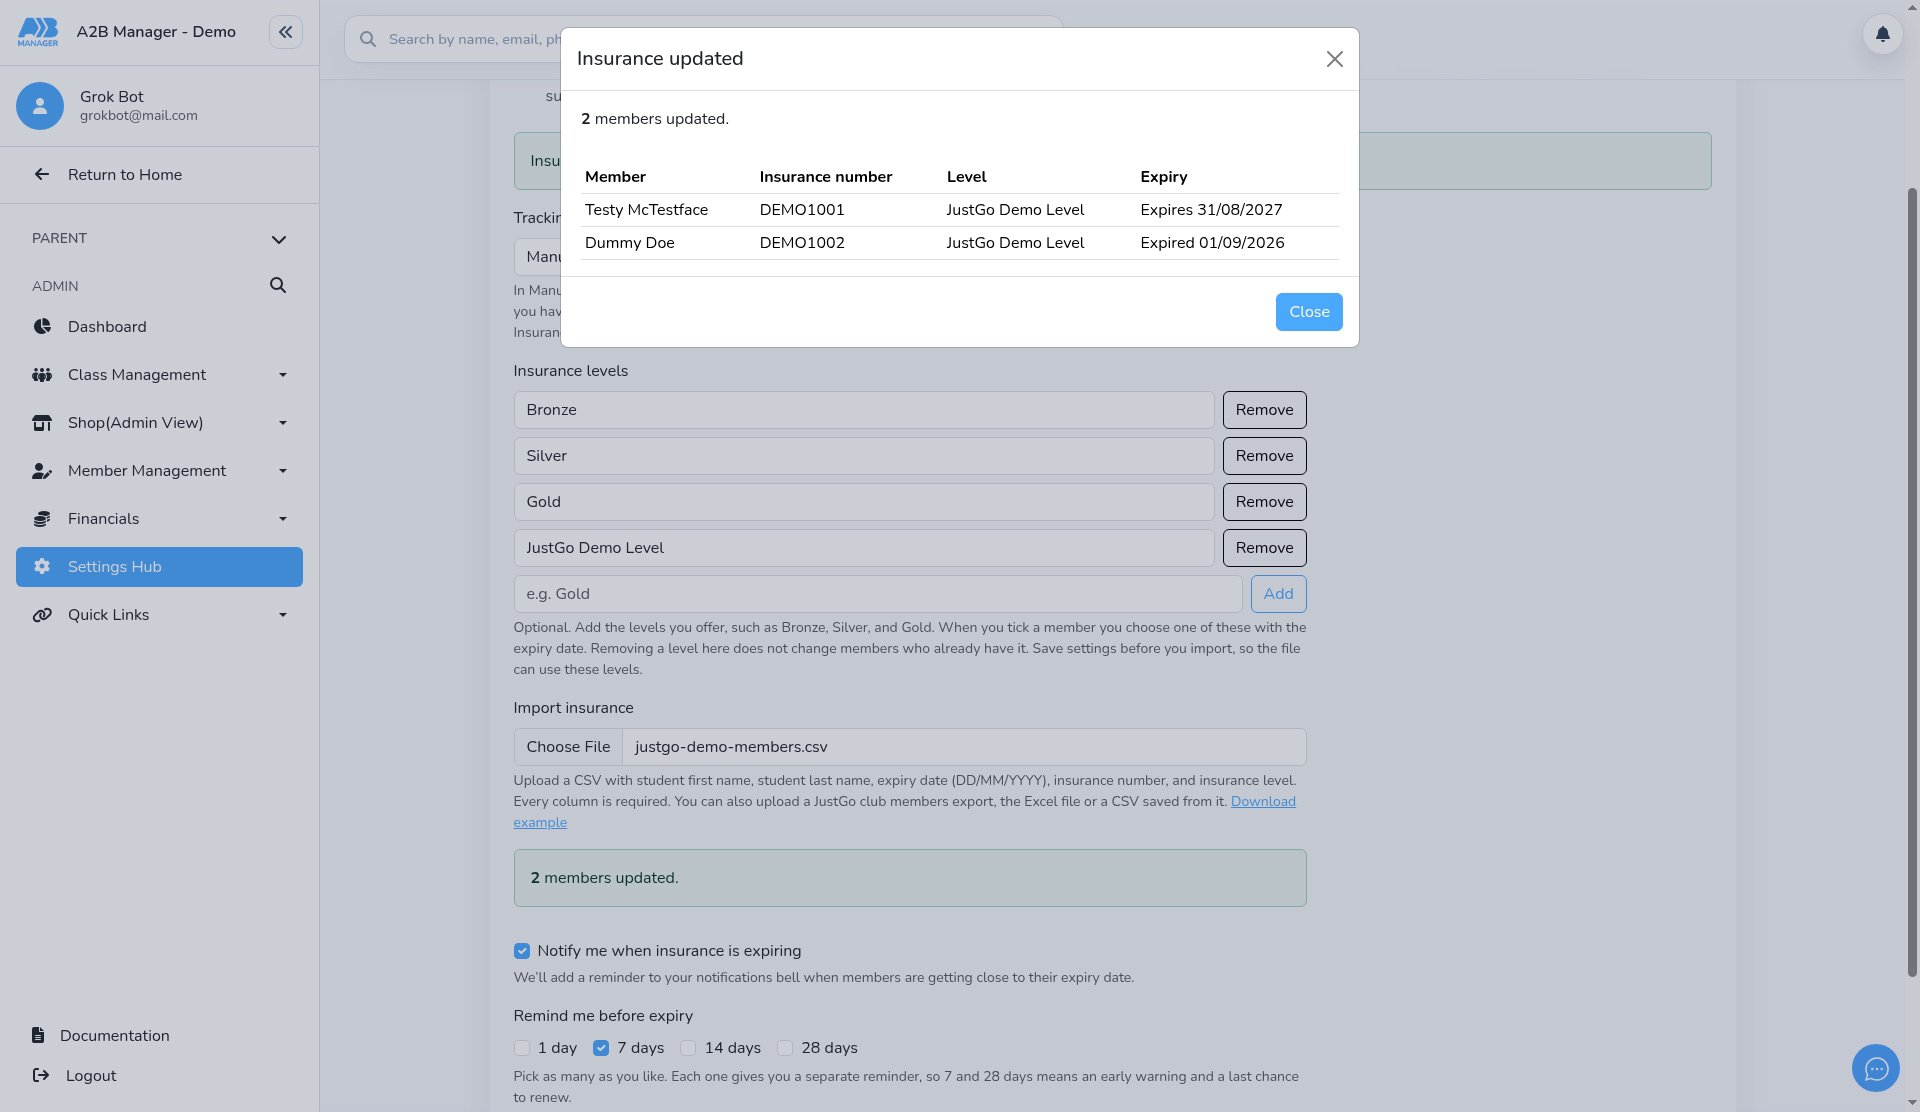Collapse the sidebar with double-chevron icon

point(285,32)
